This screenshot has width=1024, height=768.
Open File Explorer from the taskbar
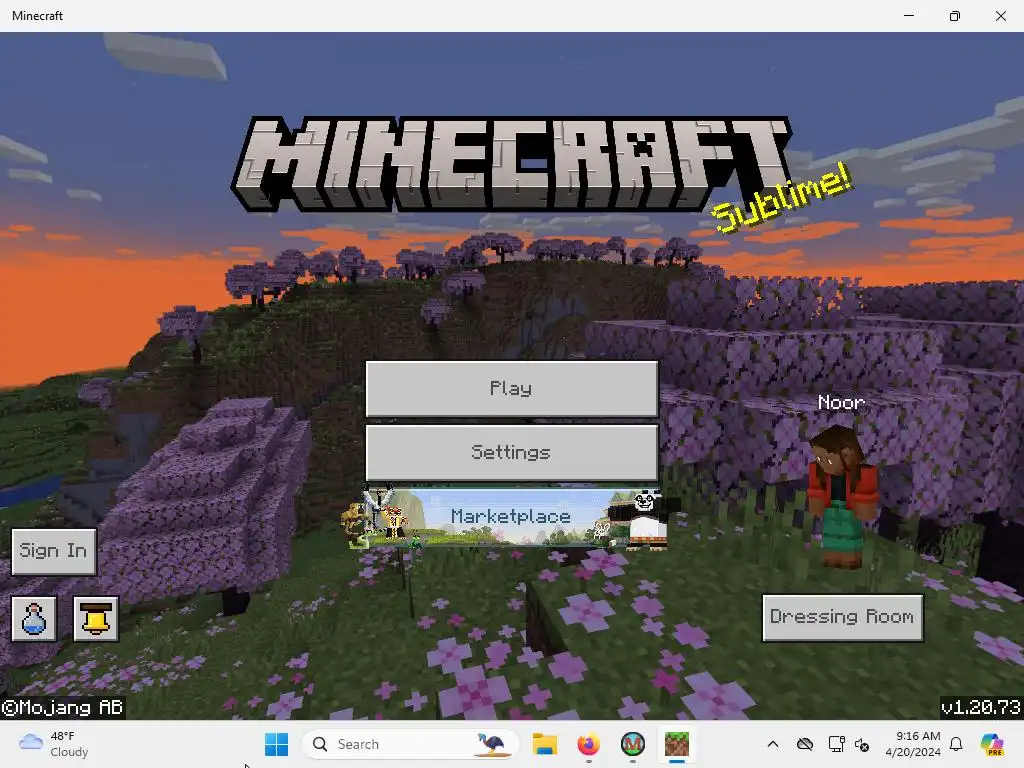[545, 744]
